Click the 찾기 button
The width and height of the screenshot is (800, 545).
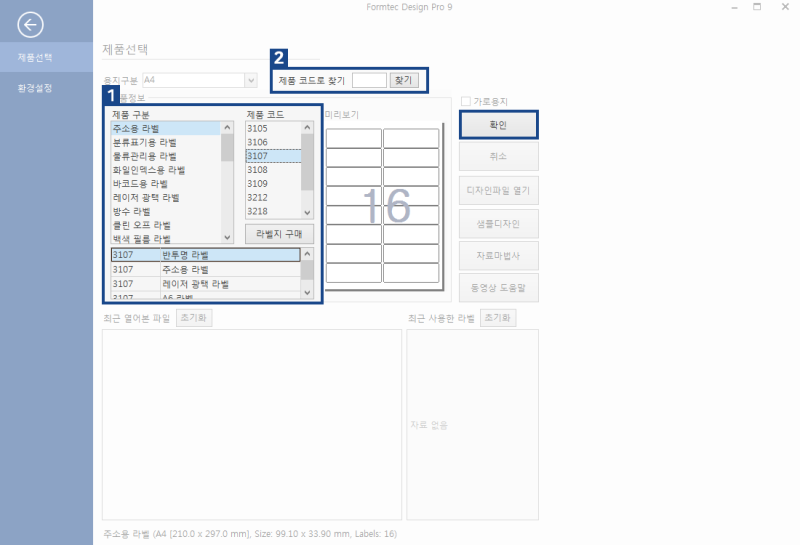[404, 80]
